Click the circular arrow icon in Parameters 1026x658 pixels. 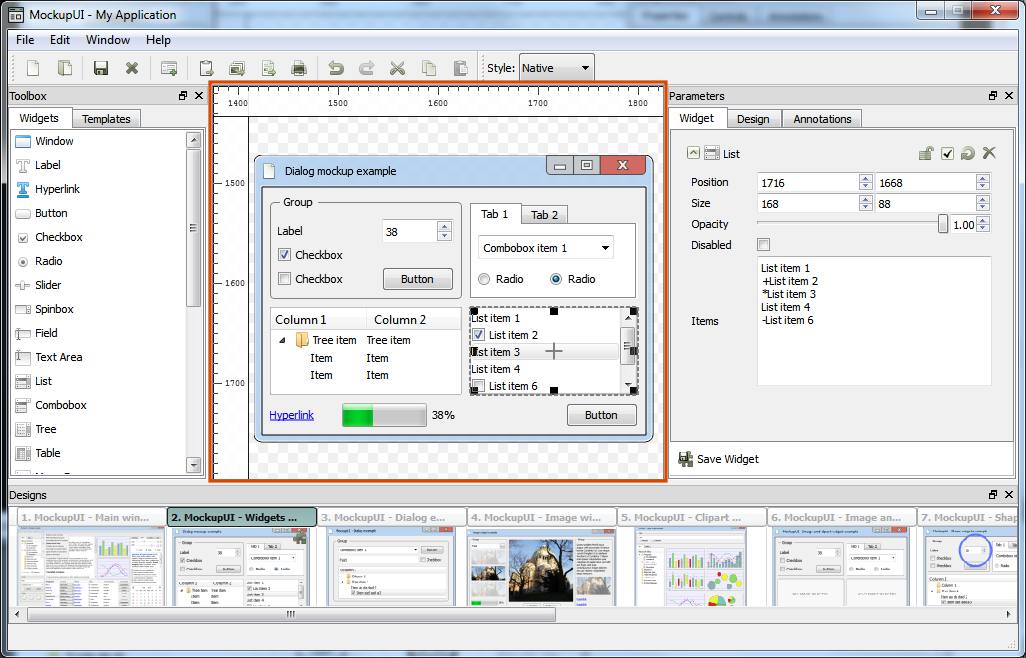coord(968,154)
